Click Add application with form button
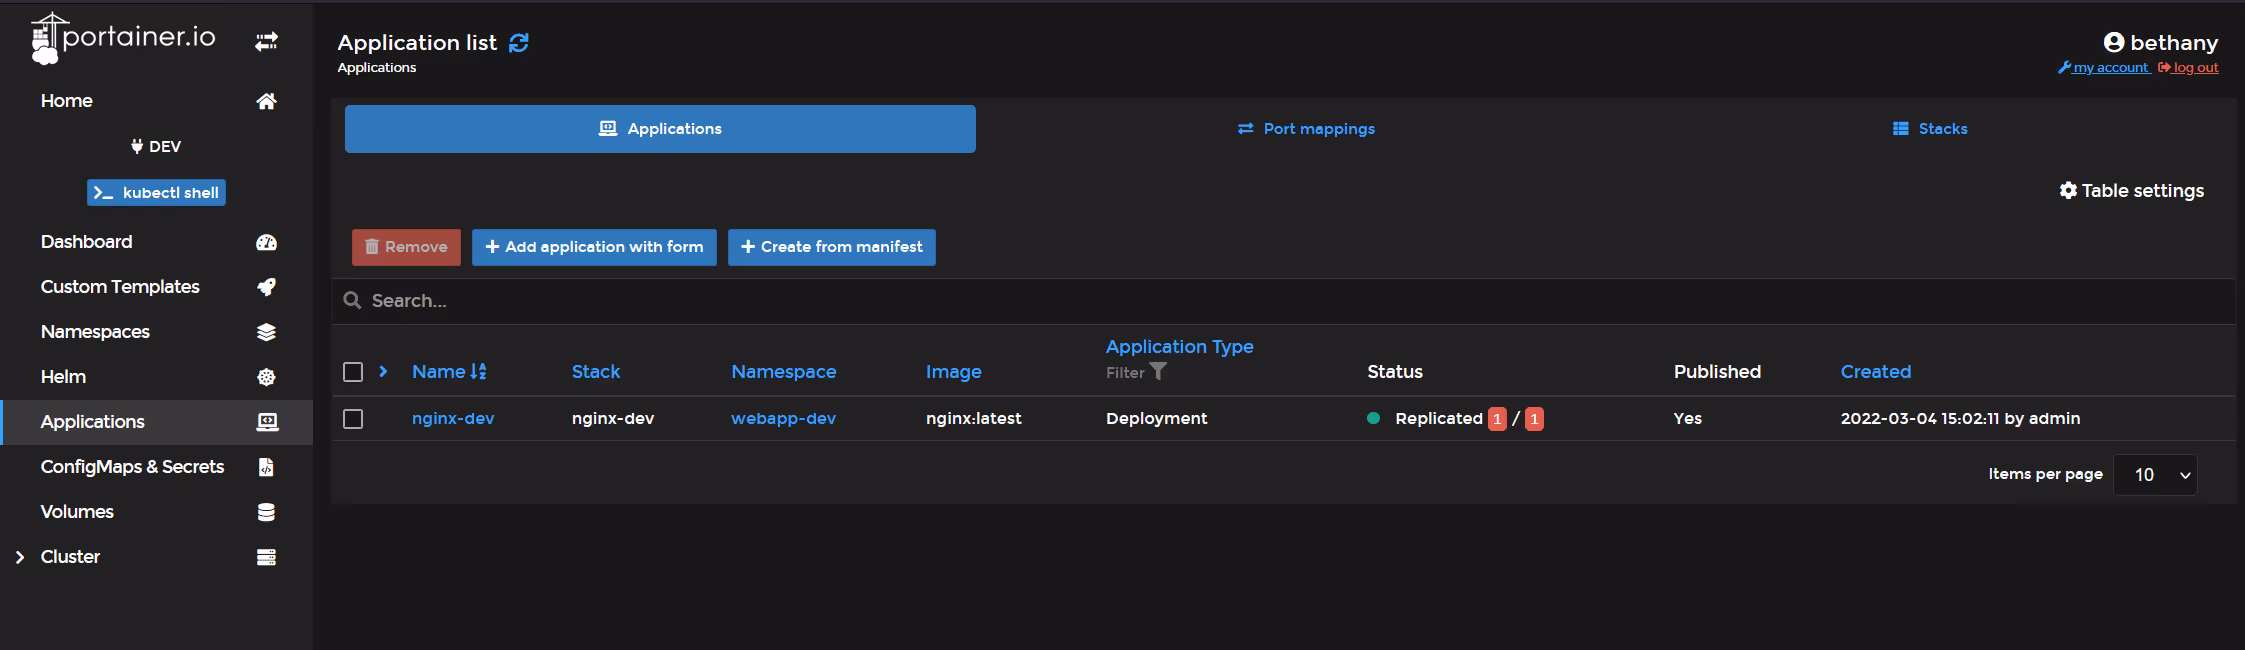This screenshot has width=2245, height=650. click(594, 247)
